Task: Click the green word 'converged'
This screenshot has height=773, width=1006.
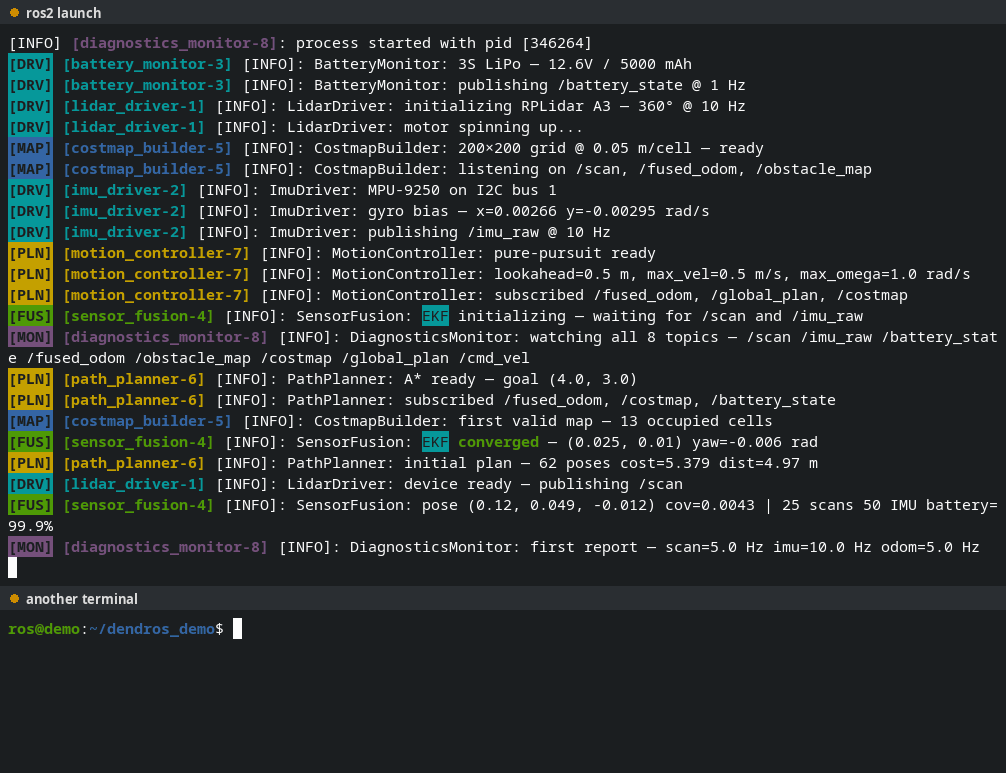Action: [498, 442]
